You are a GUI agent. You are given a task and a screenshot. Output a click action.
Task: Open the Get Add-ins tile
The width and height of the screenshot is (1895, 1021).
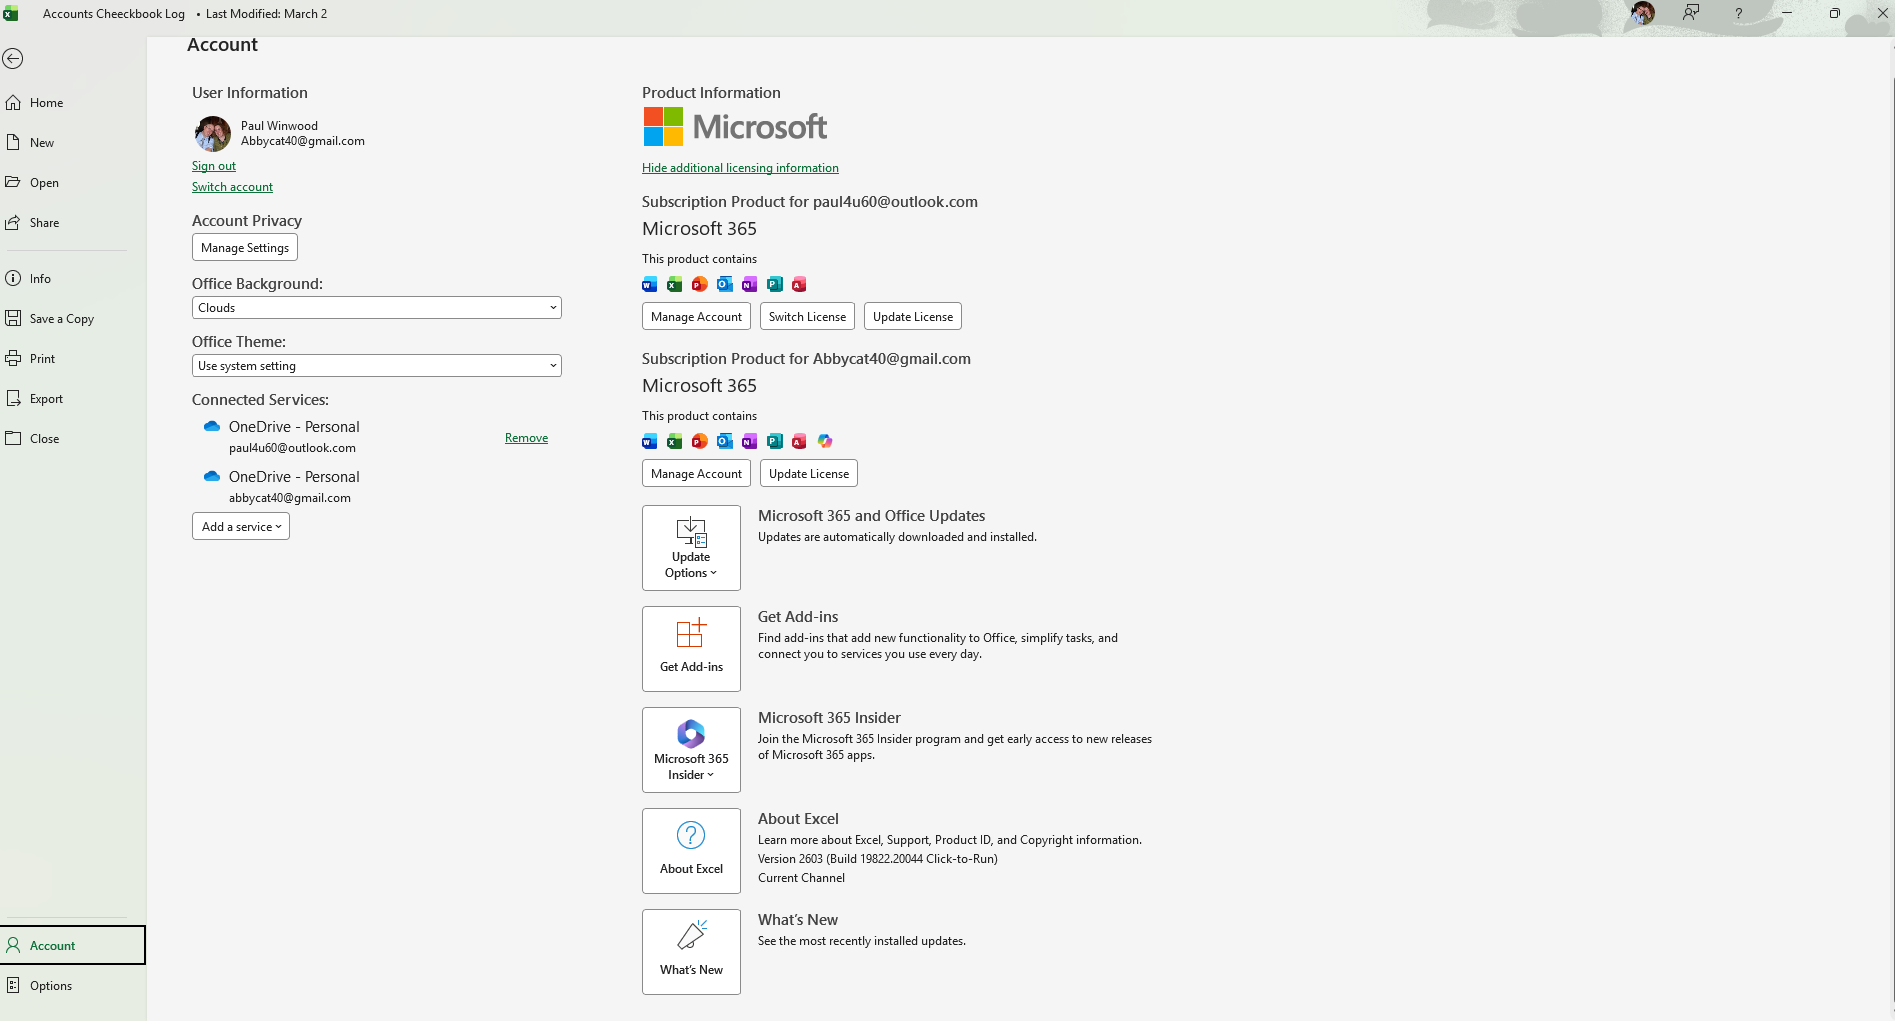point(691,649)
